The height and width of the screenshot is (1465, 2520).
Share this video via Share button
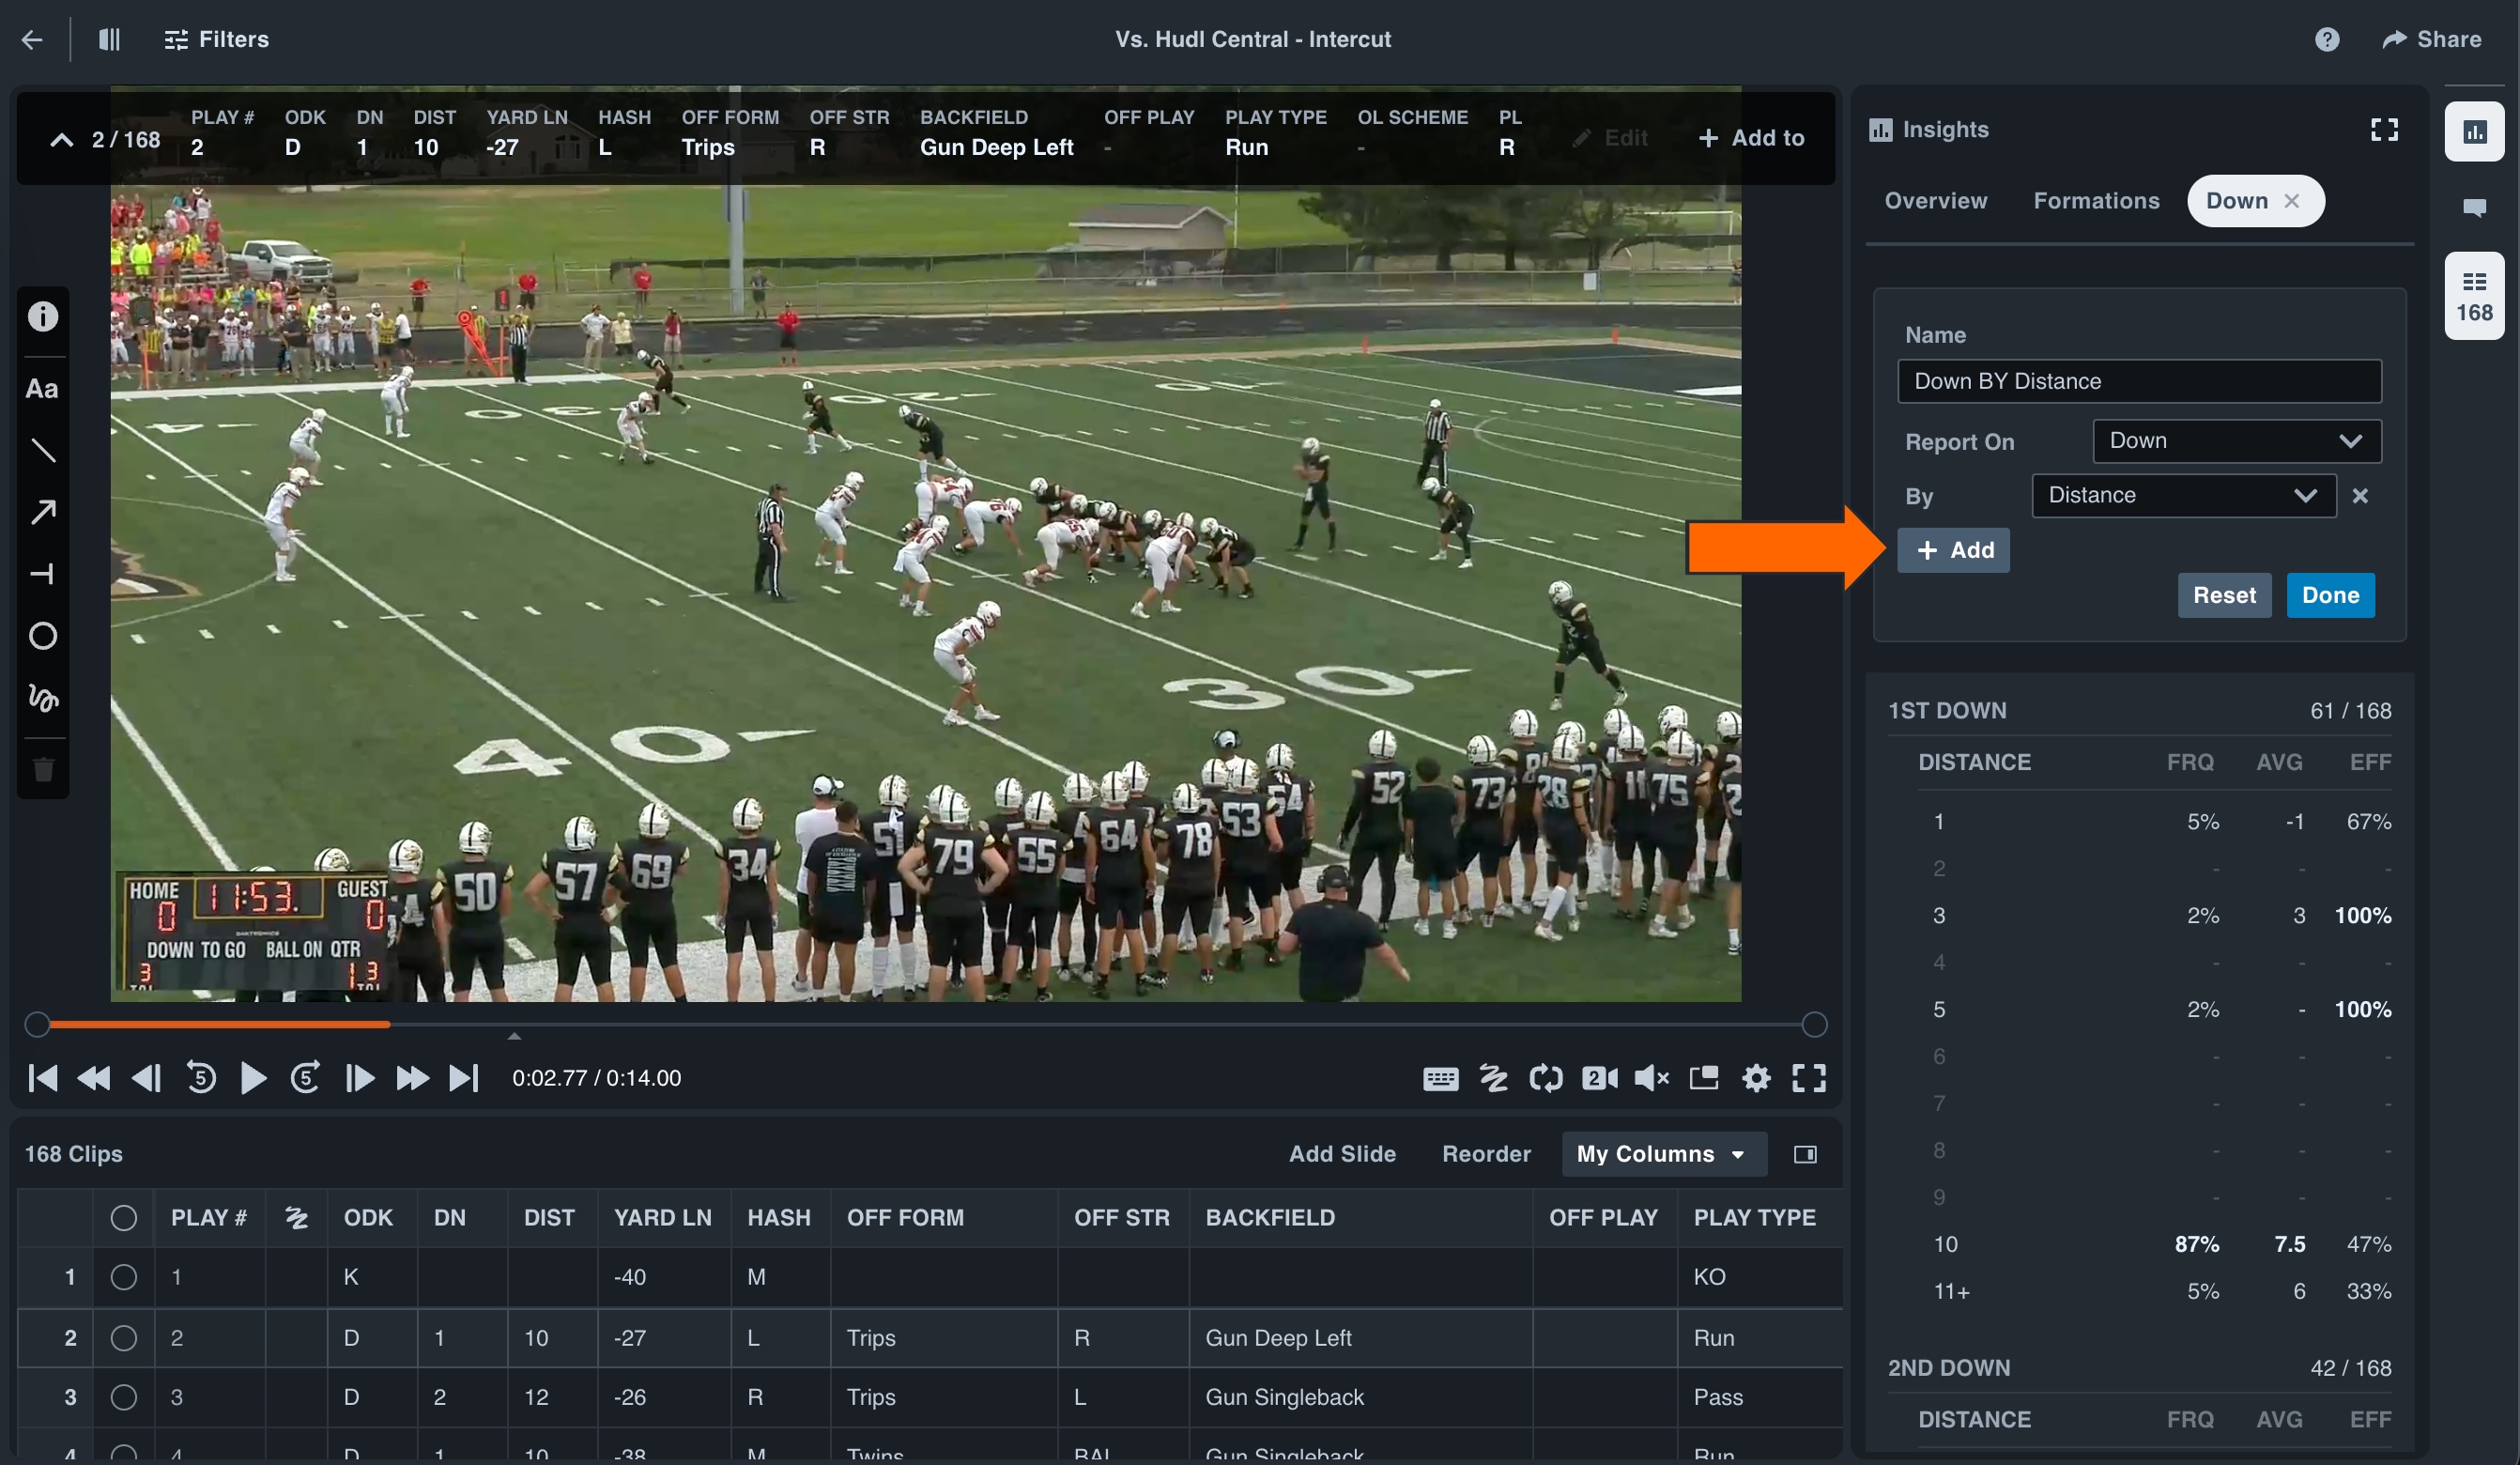pyautogui.click(x=2431, y=39)
